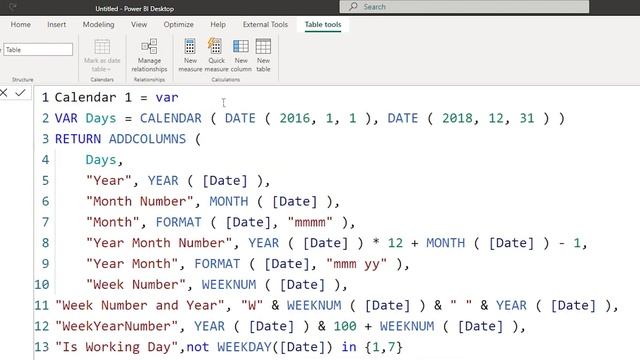This screenshot has height=360, width=640.
Task: Click the "mmm yy" format string
Action: 356,264
